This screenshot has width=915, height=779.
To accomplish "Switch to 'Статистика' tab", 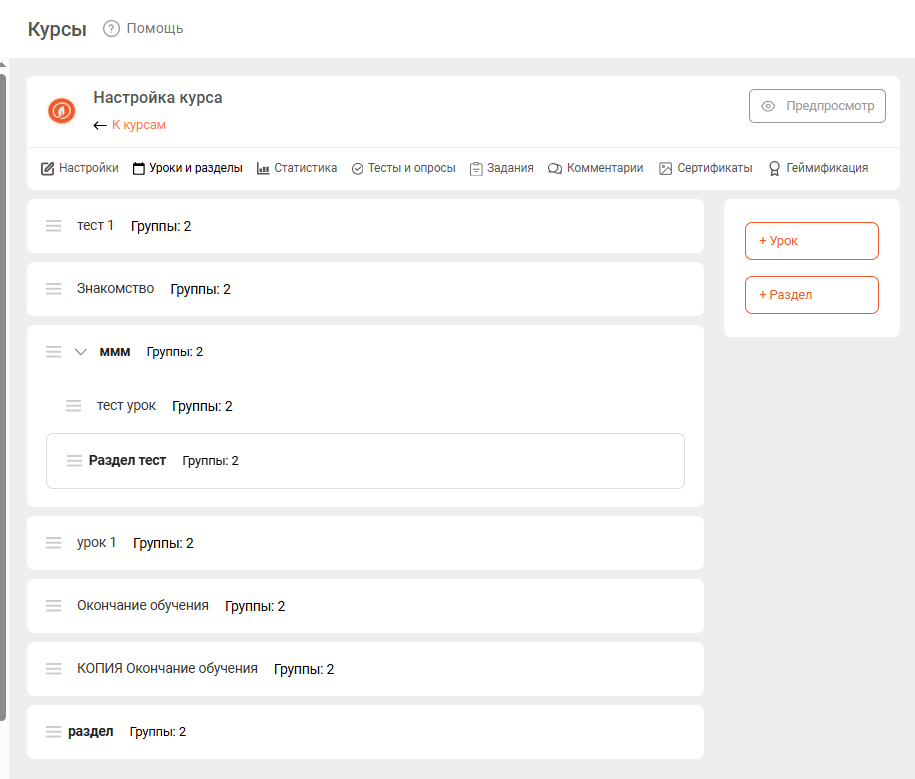I will tap(297, 168).
